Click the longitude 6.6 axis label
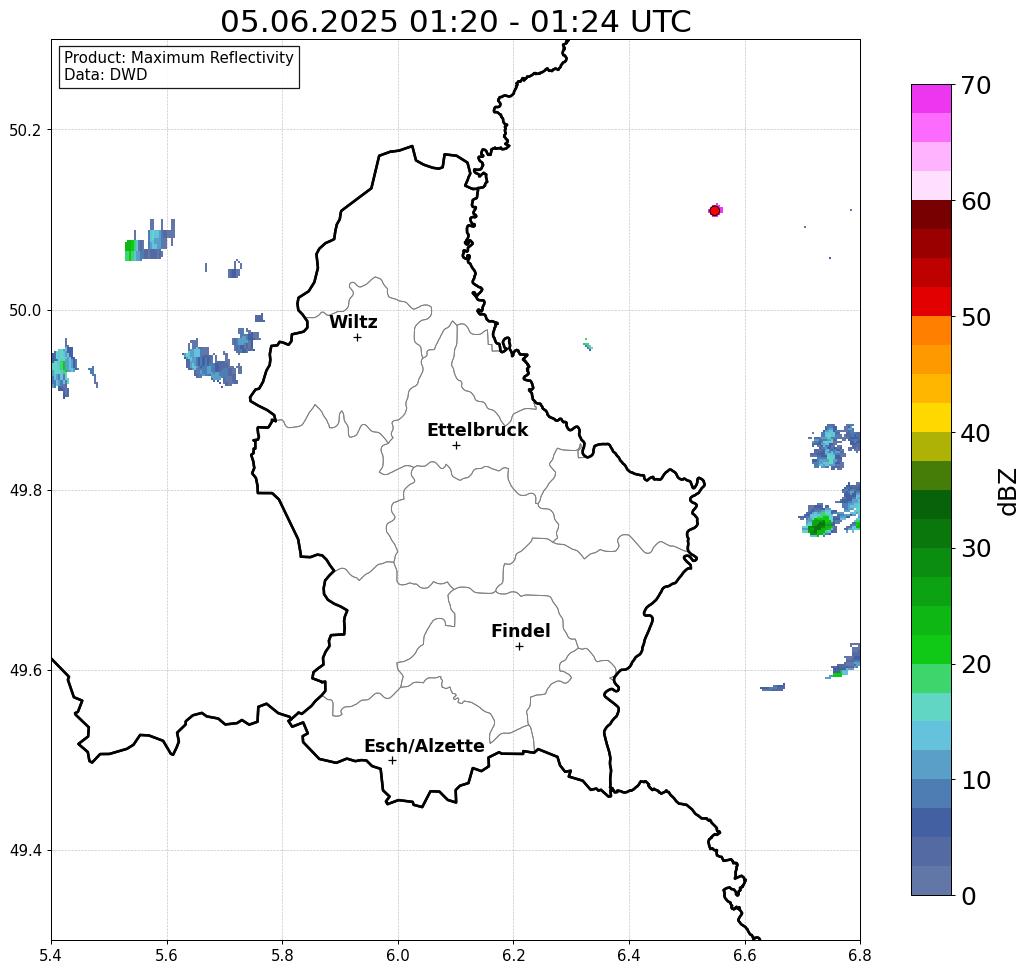1029x973 pixels. pyautogui.click(x=745, y=955)
